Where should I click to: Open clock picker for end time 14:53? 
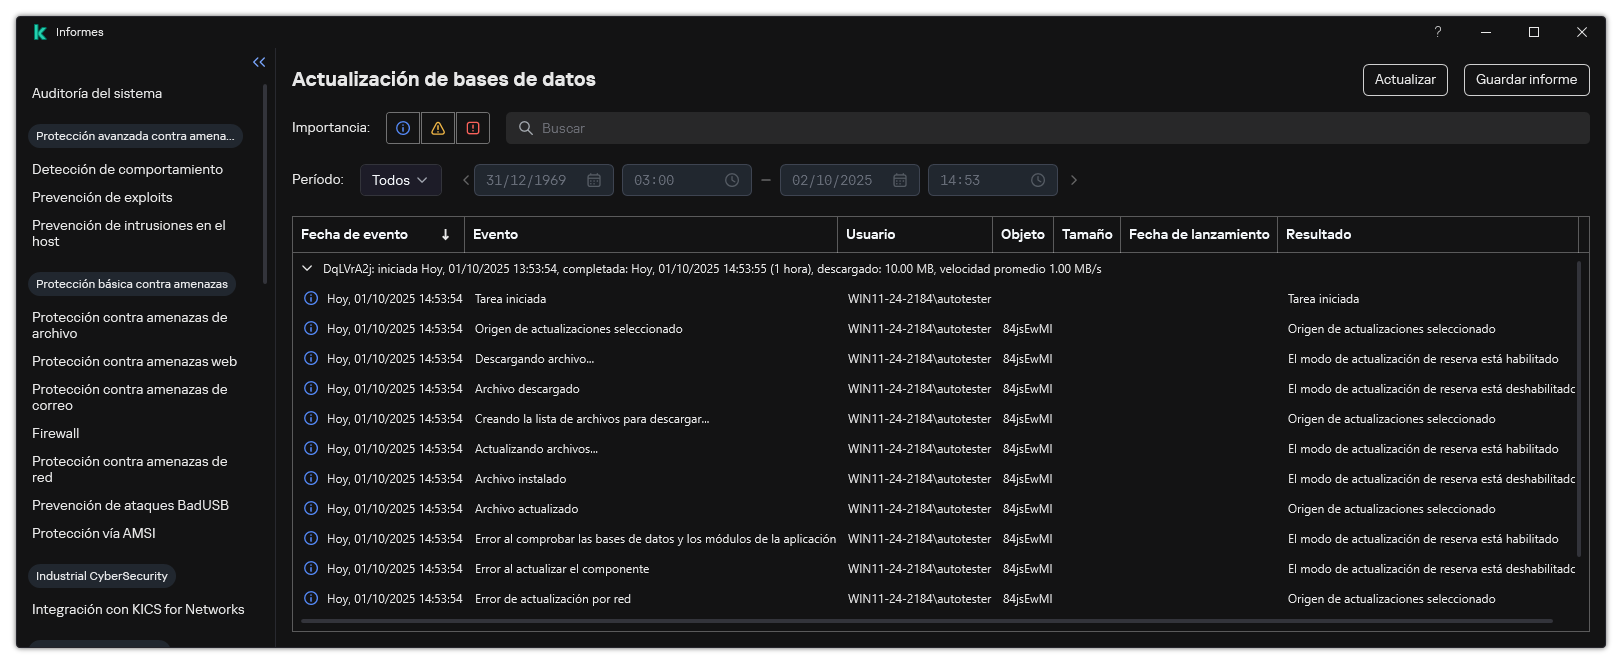(1038, 180)
